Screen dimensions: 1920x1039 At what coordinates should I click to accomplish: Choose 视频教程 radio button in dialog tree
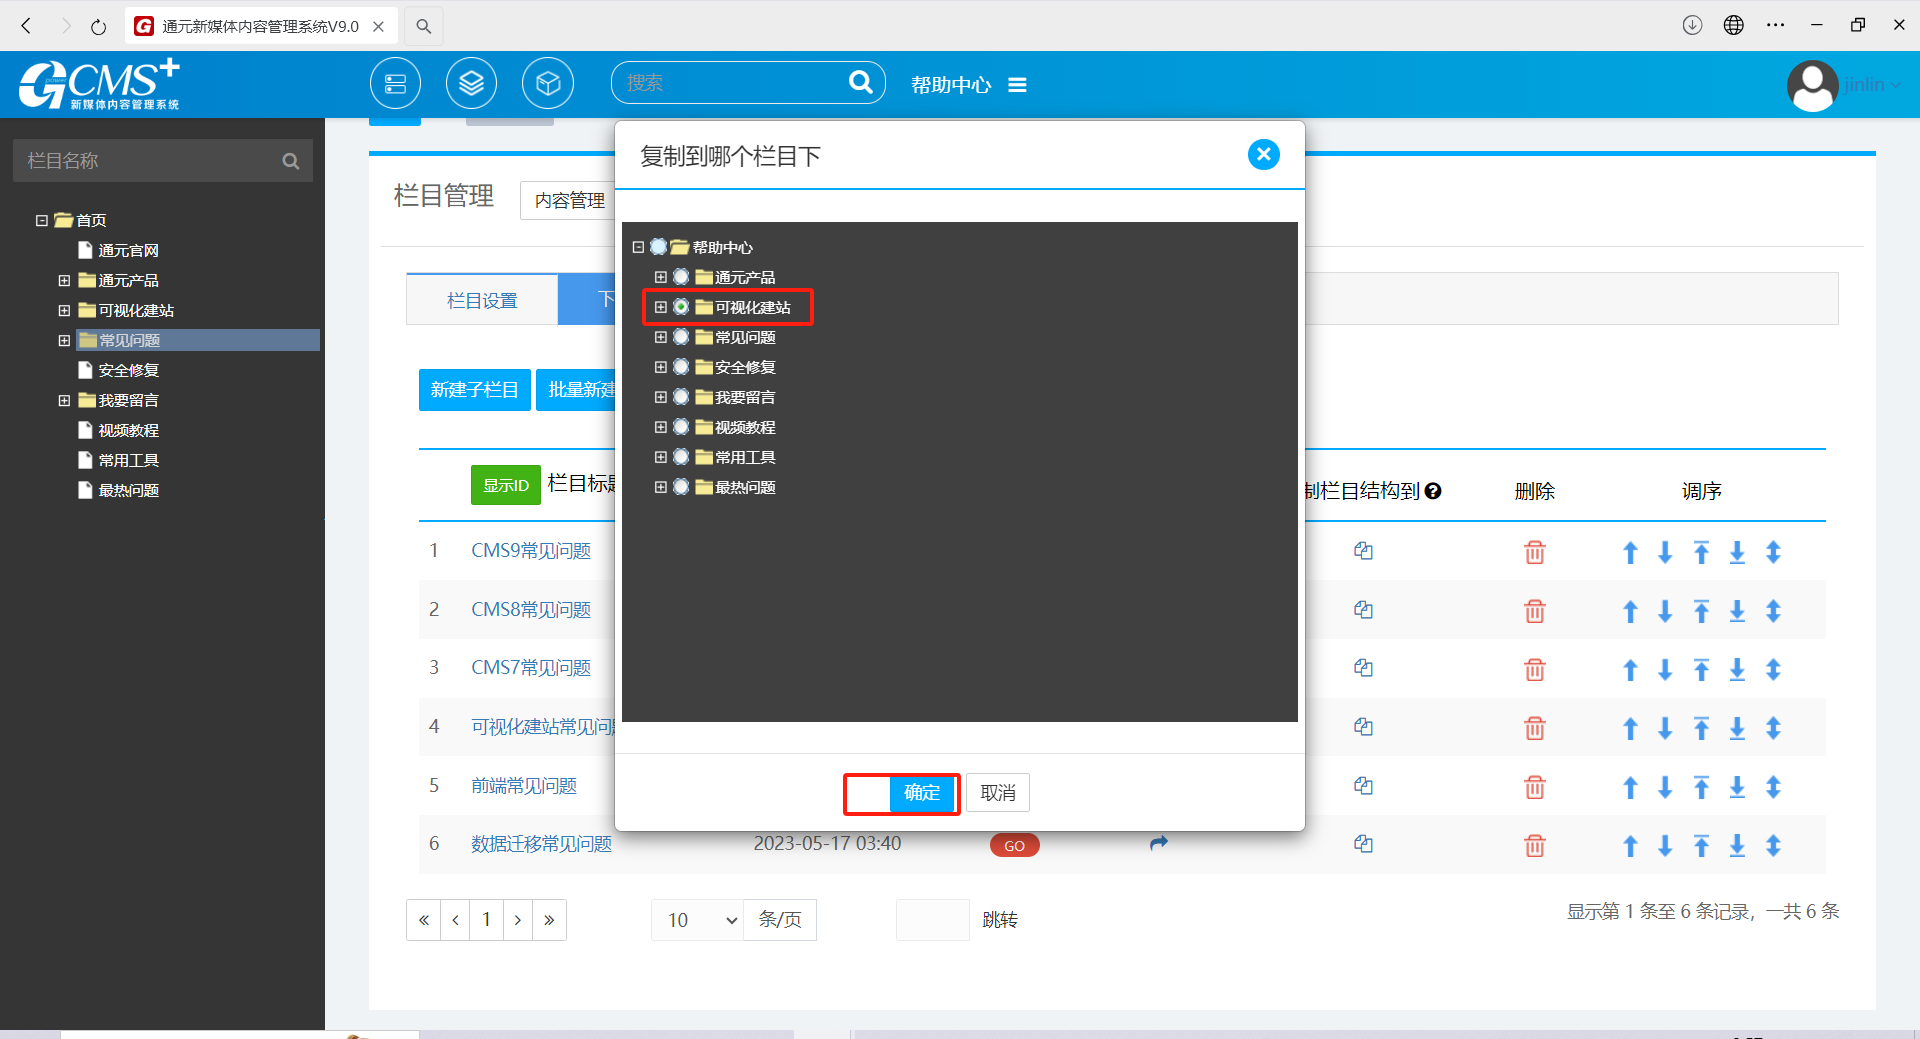(x=681, y=427)
